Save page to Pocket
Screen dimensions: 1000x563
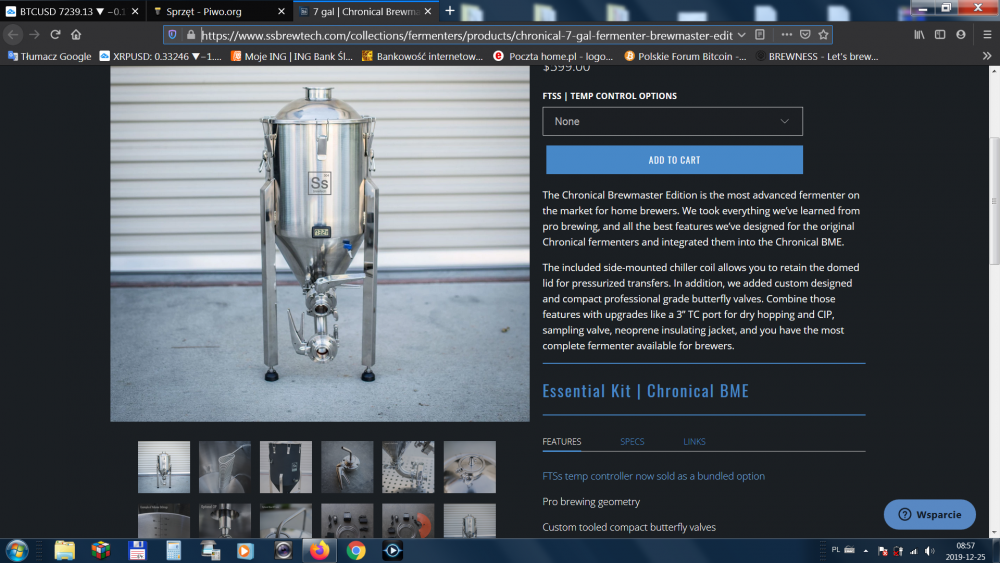(x=805, y=34)
